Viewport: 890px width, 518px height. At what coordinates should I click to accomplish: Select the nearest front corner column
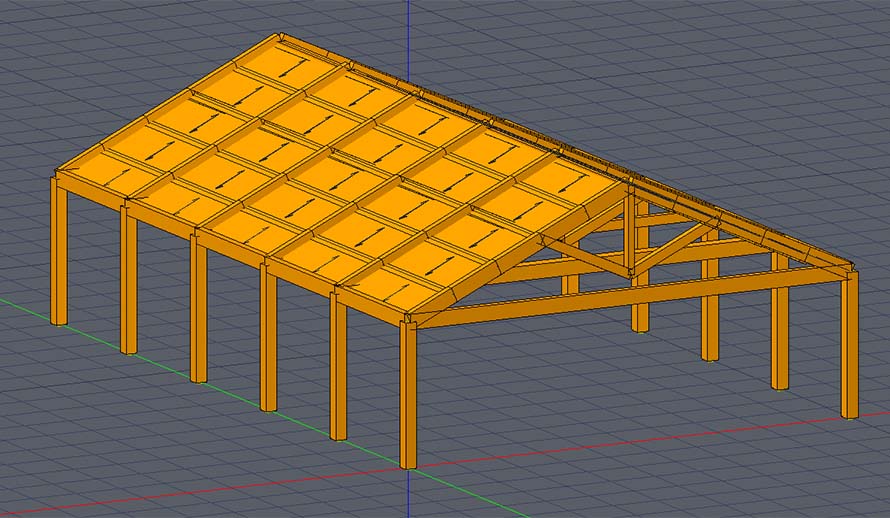(x=408, y=400)
